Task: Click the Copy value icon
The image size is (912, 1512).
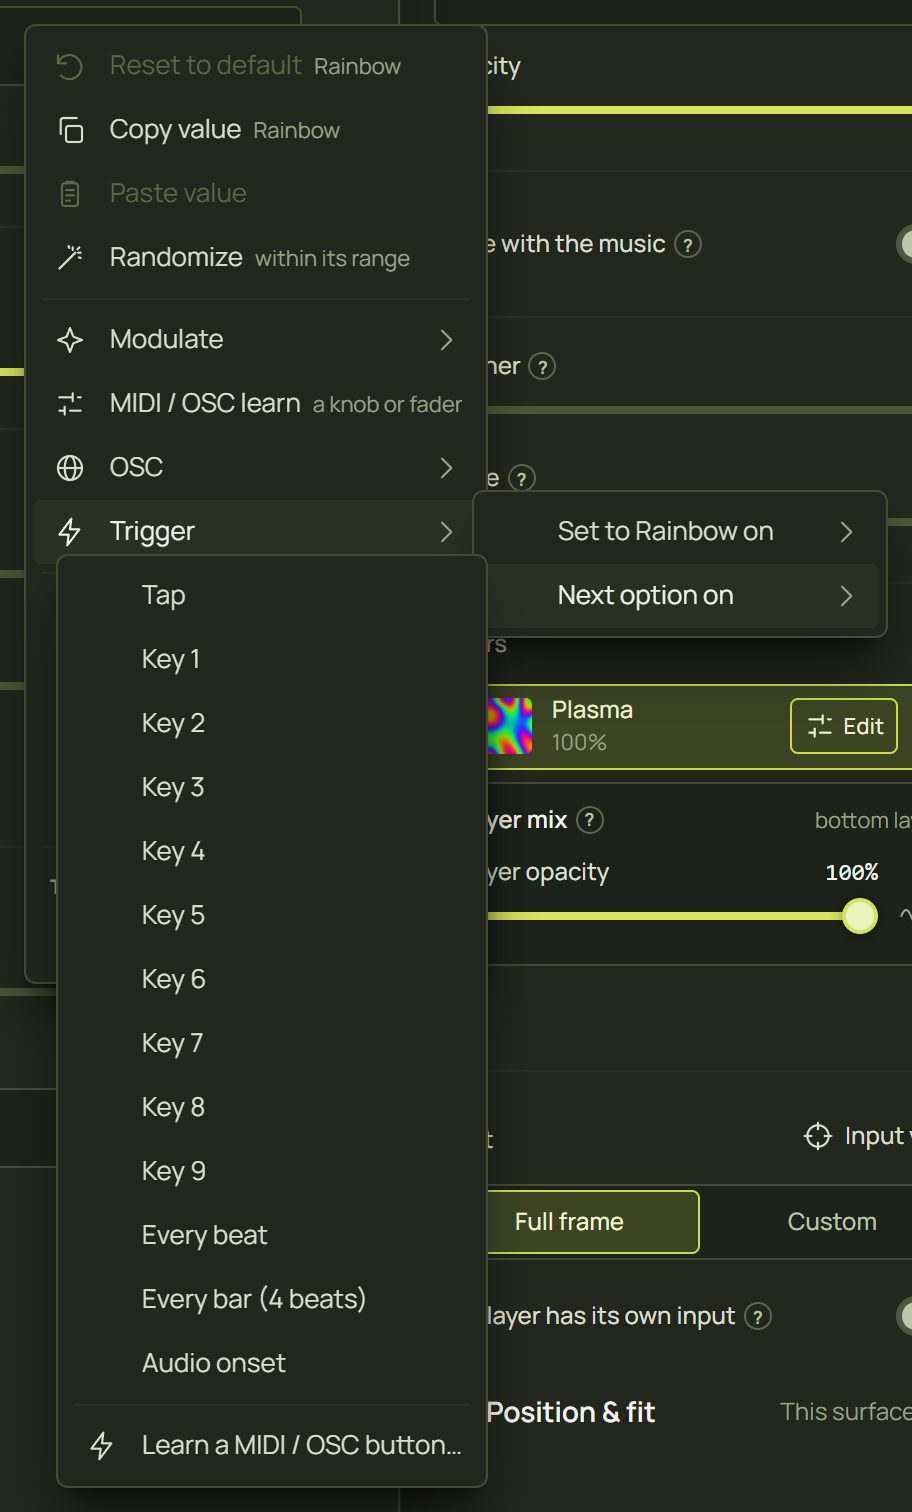Action: click(x=70, y=130)
